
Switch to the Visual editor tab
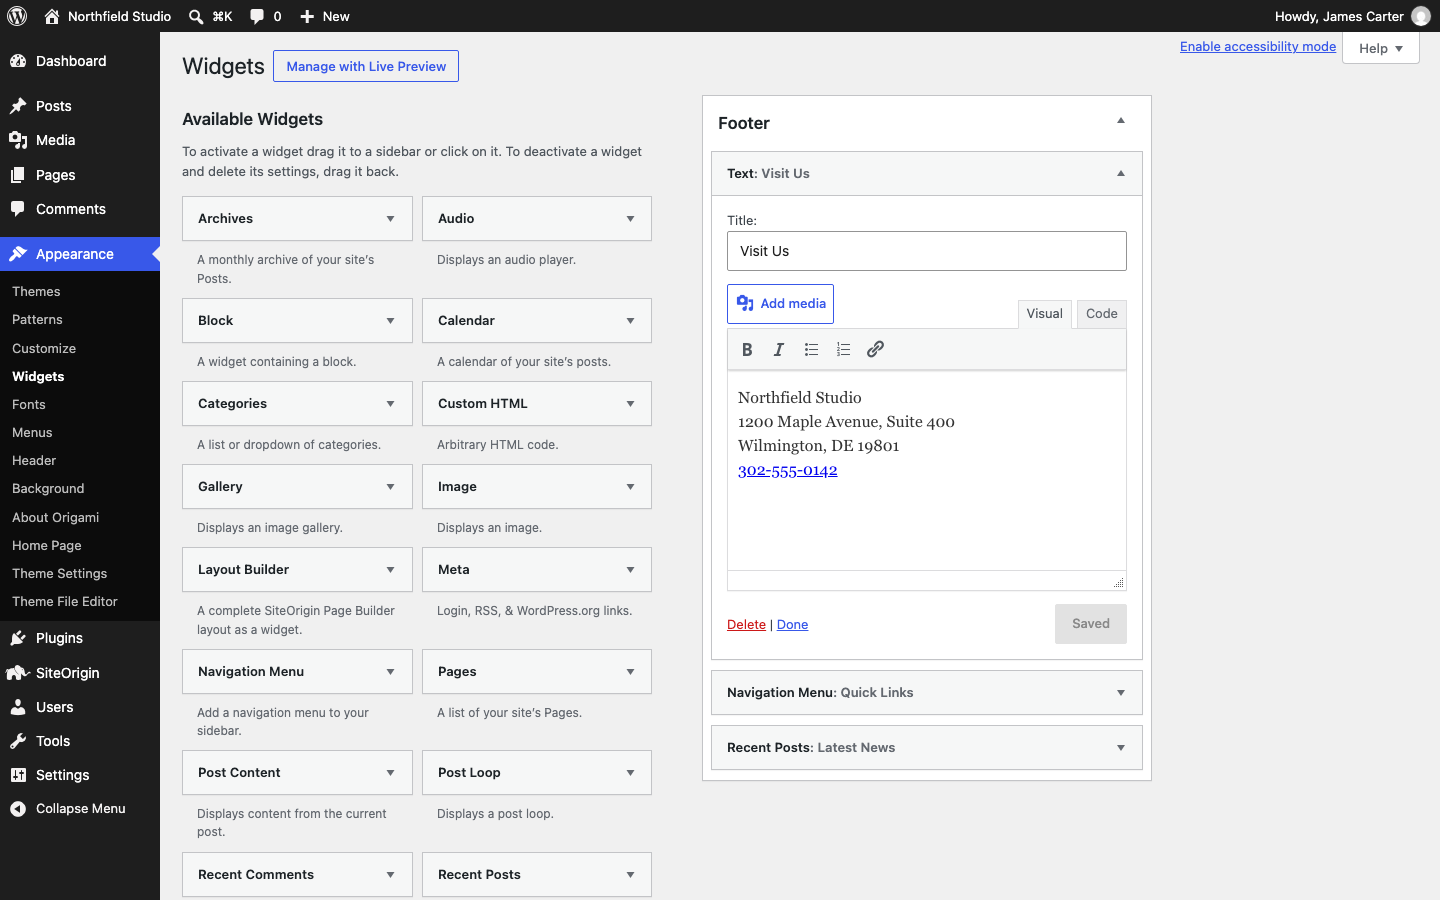pos(1044,314)
